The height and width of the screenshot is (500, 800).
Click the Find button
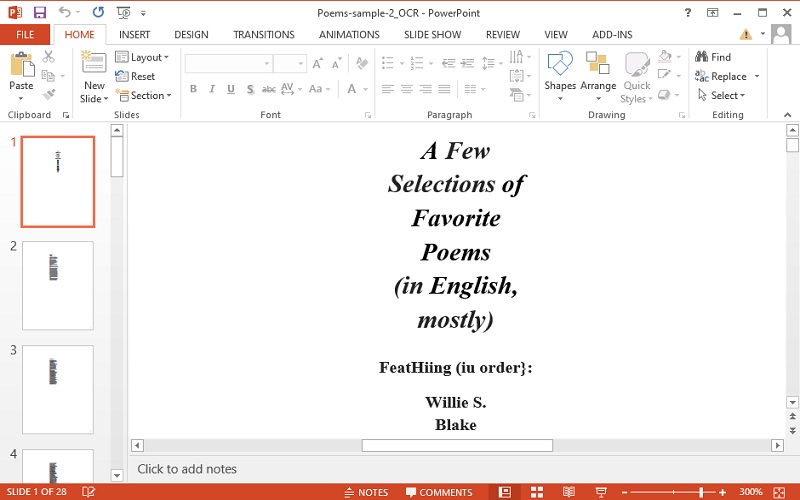713,57
